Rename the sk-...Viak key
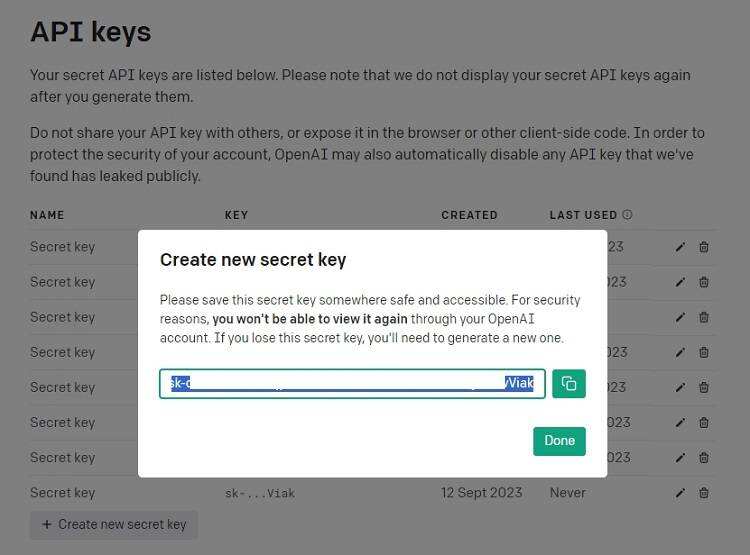The width and height of the screenshot is (750, 555). pyautogui.click(x=680, y=492)
